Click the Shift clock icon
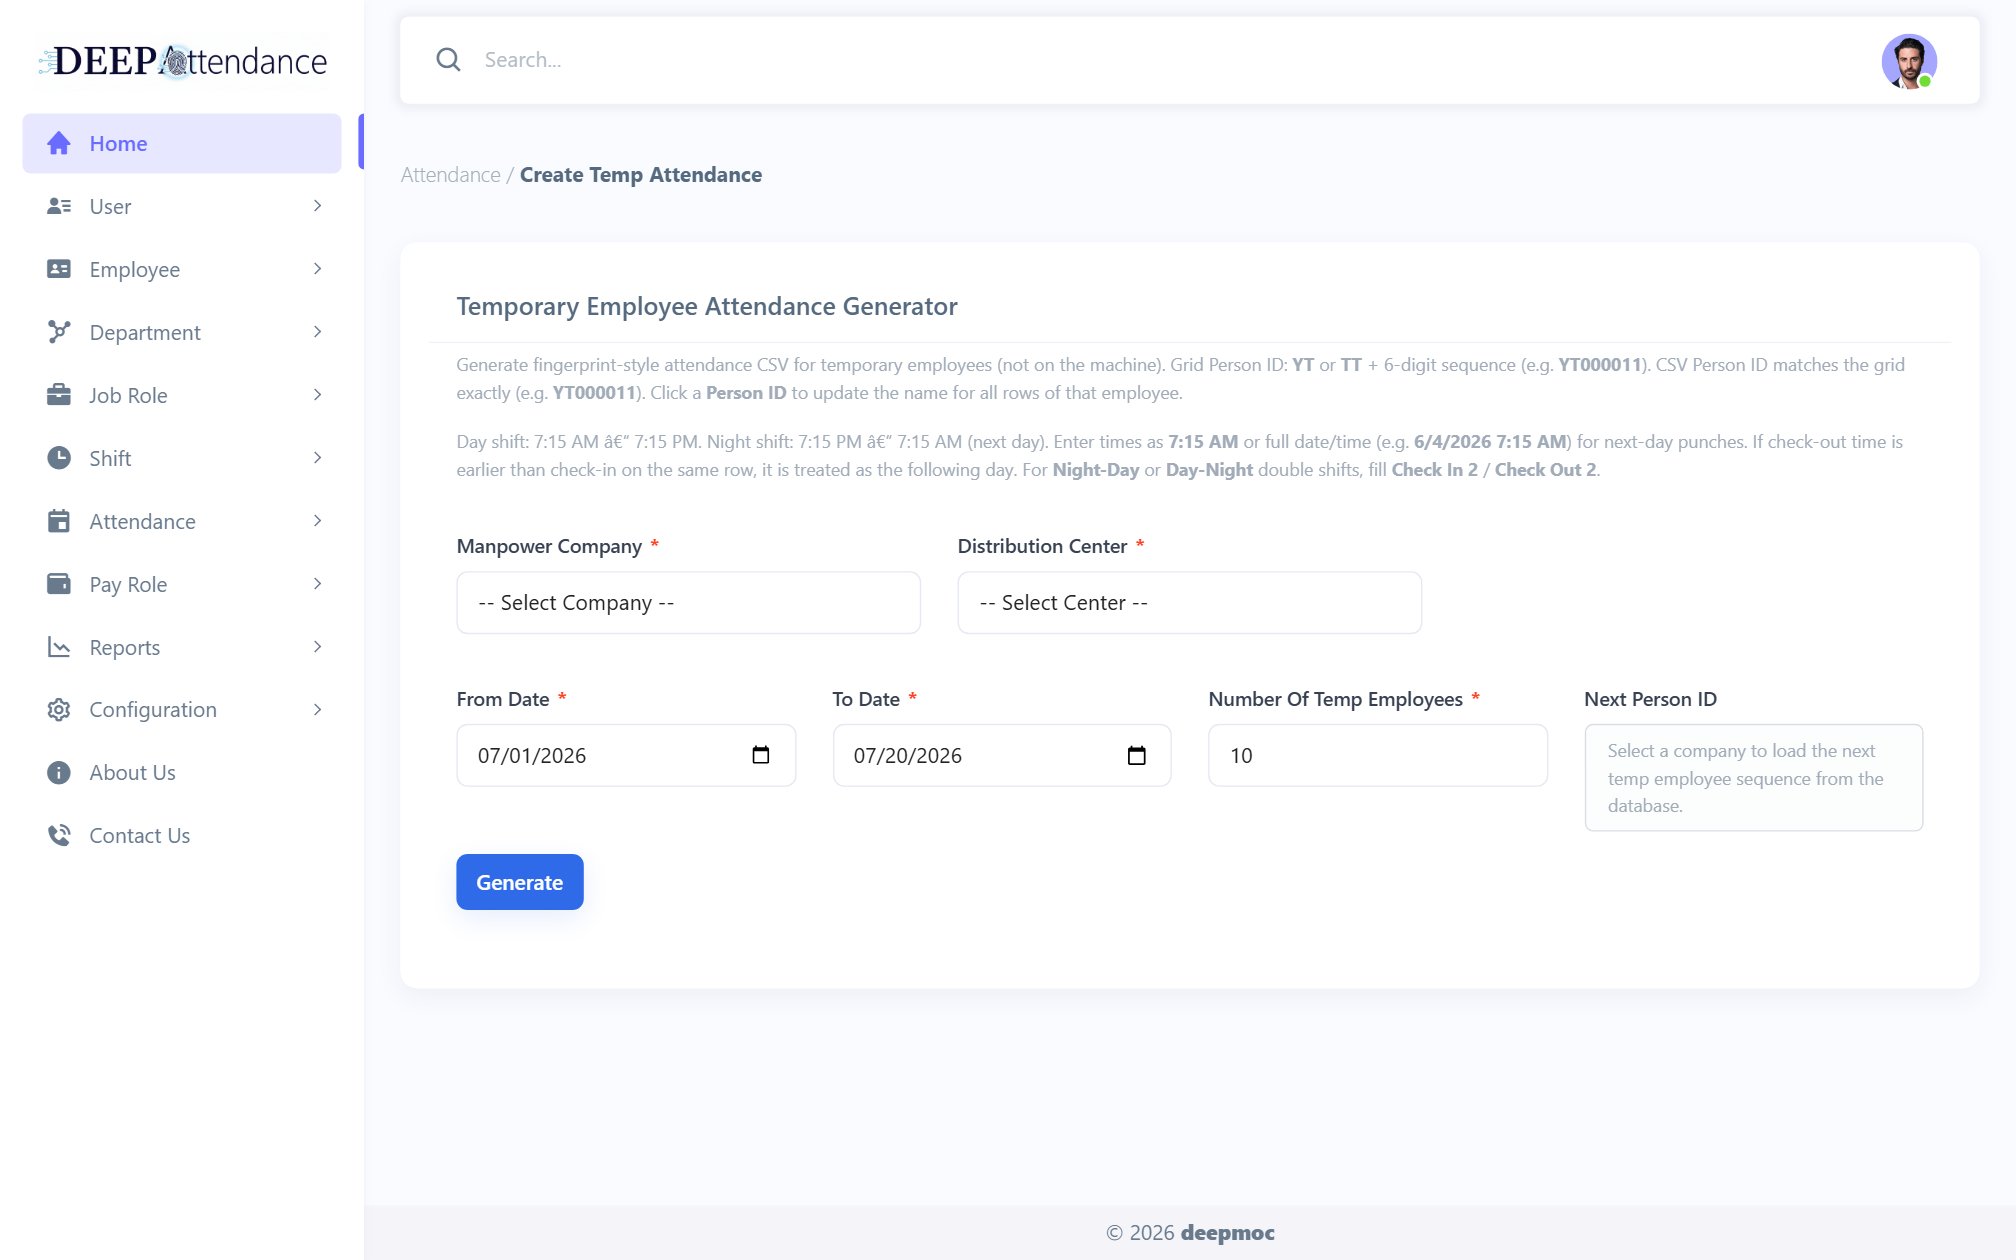2016x1260 pixels. coord(59,458)
